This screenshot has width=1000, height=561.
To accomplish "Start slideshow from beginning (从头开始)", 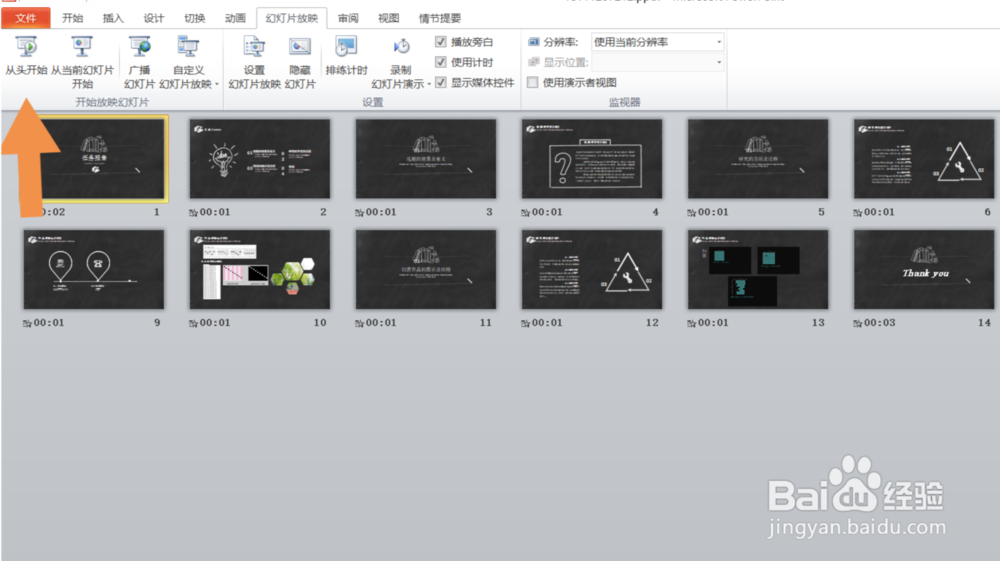I will [26, 55].
